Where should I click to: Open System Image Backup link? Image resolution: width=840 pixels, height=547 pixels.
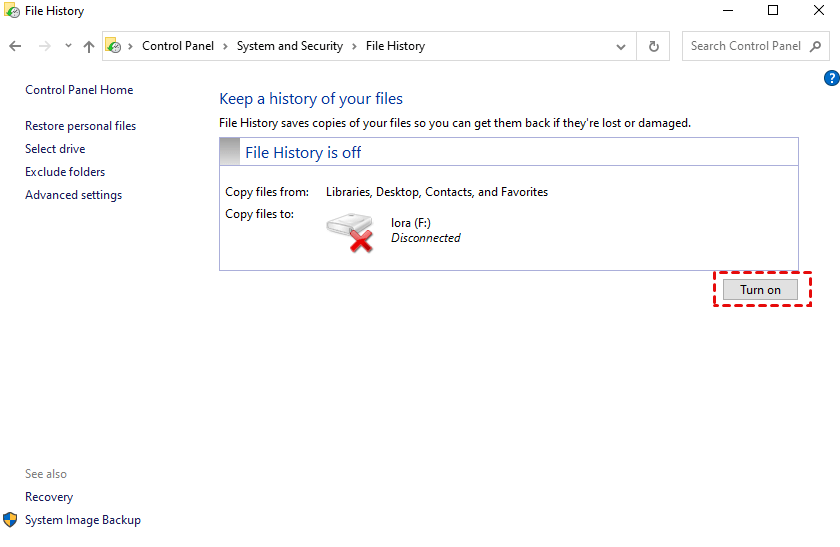pyautogui.click(x=82, y=520)
